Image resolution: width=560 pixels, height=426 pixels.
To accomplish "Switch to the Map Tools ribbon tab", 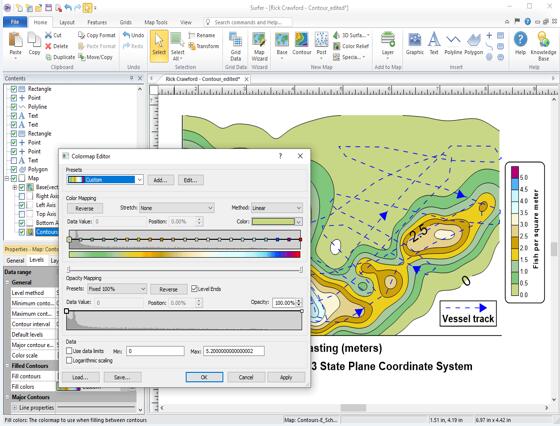I will tap(156, 22).
